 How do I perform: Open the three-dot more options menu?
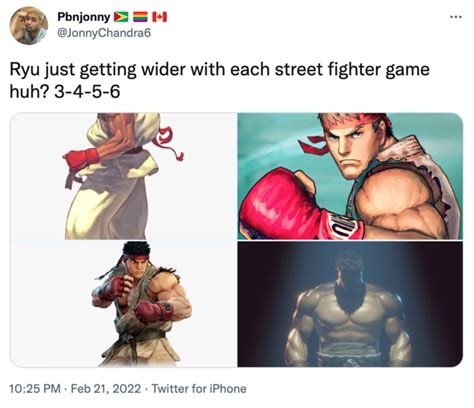tap(455, 17)
